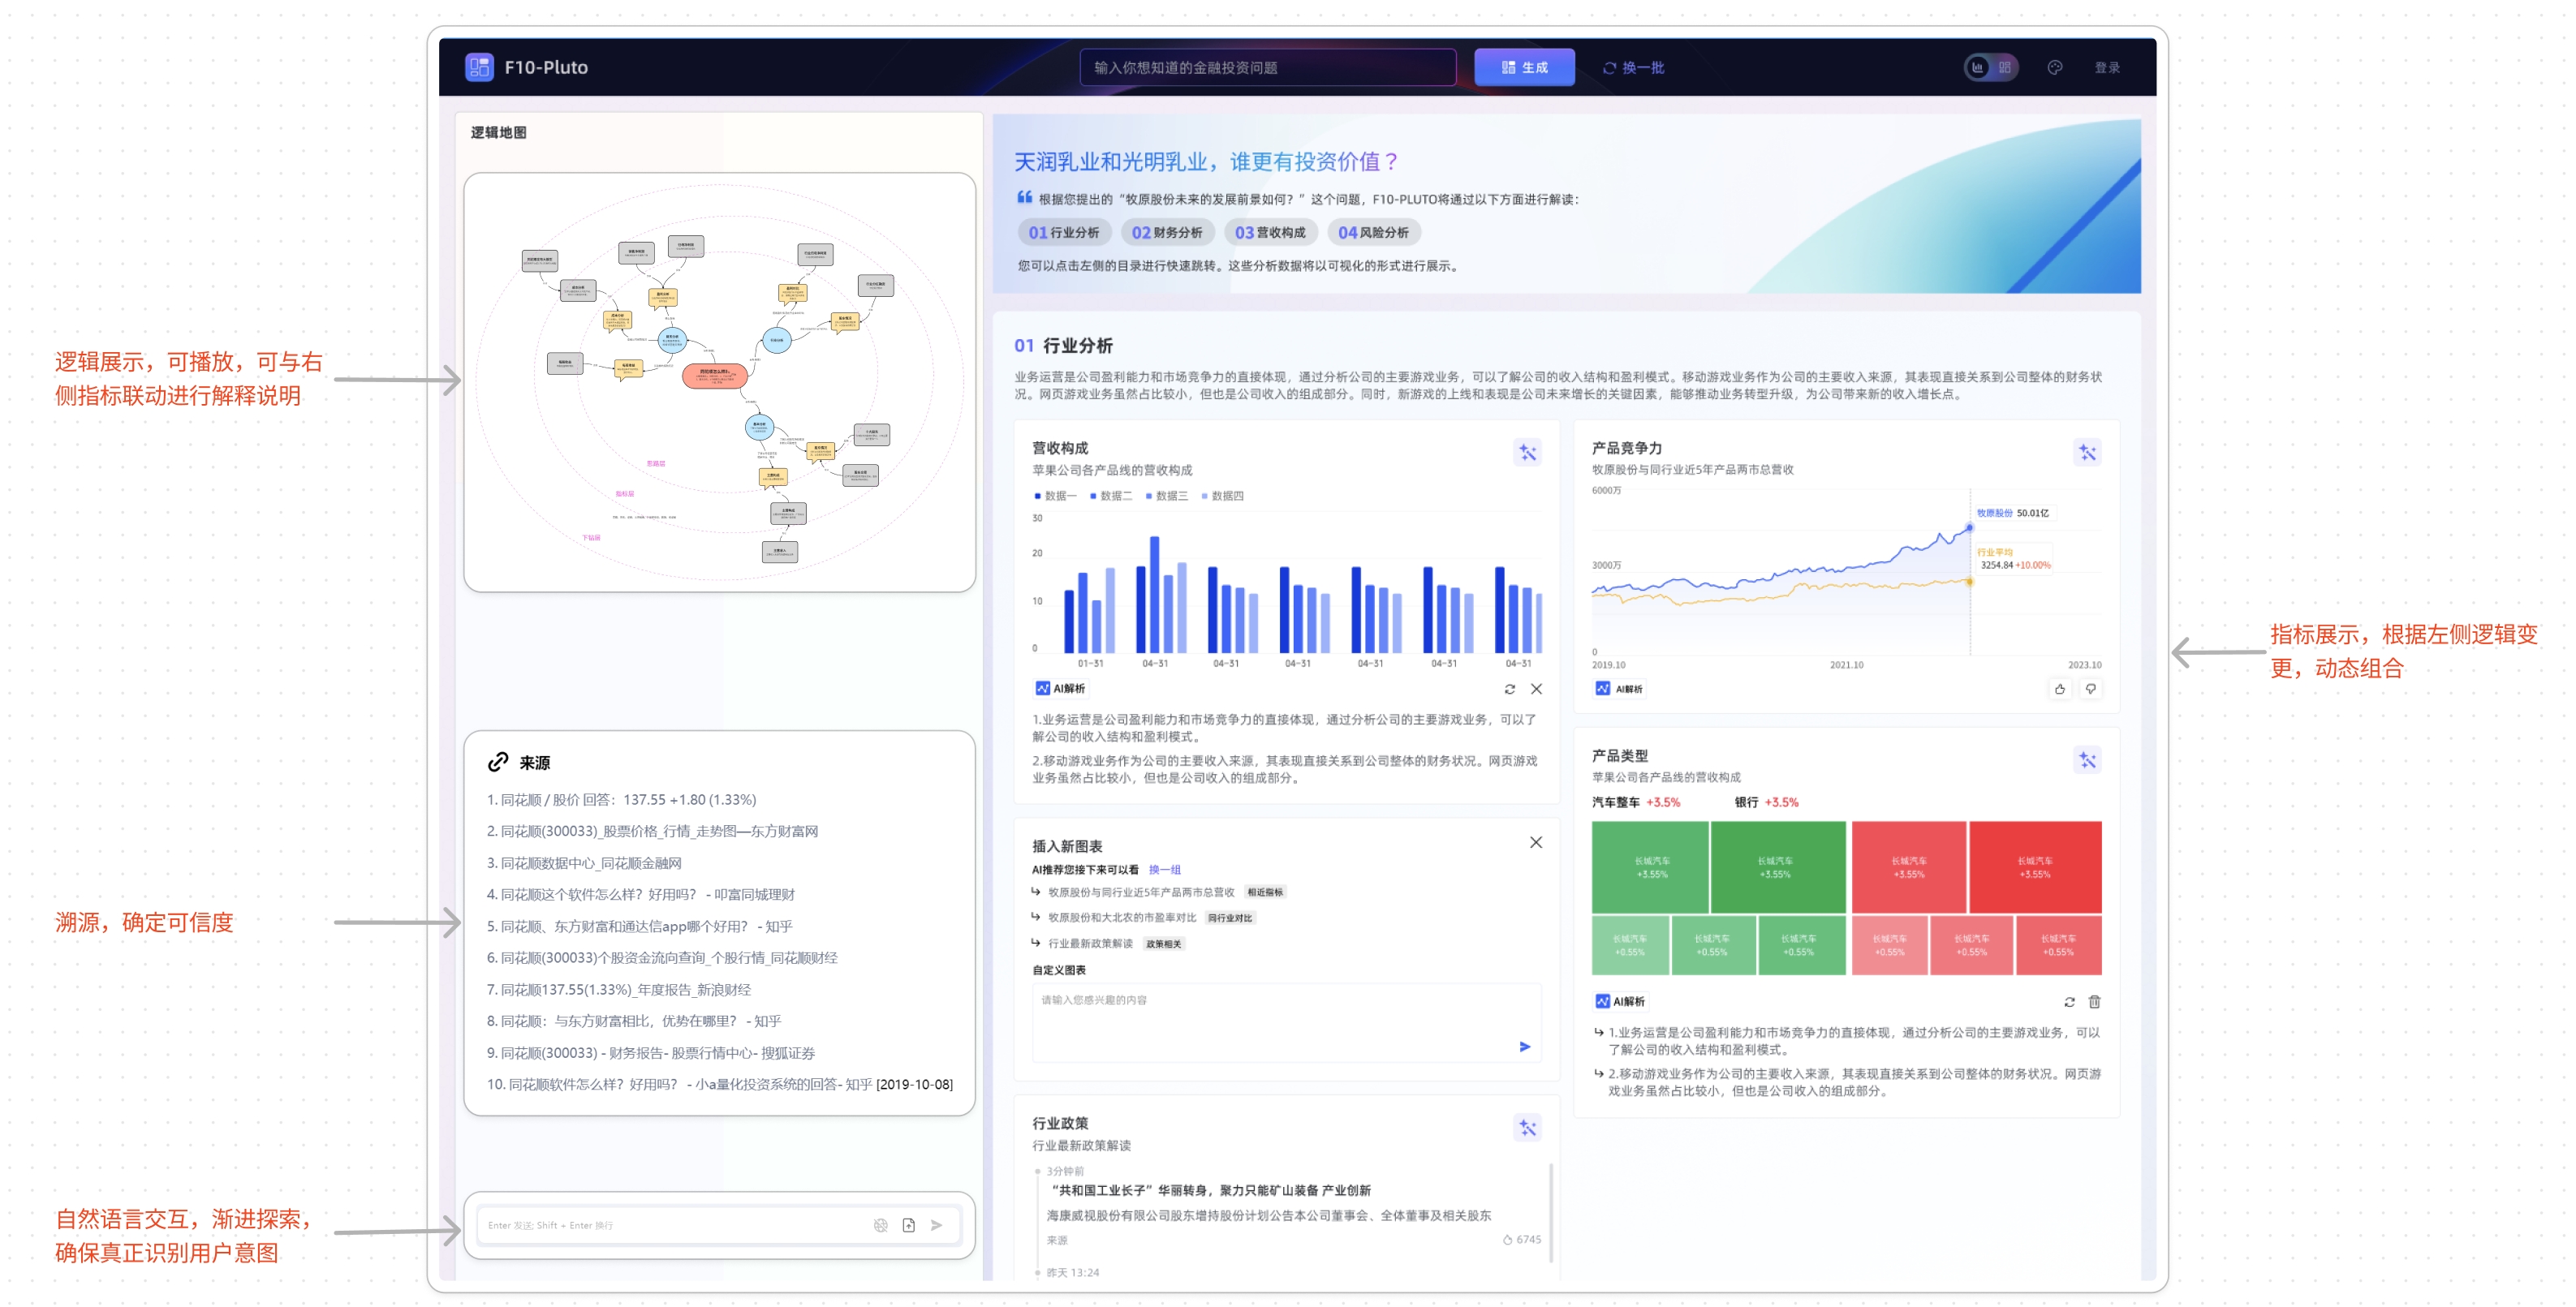
Task: Click 换一组 link in 插入新图表
Action: [1164, 870]
